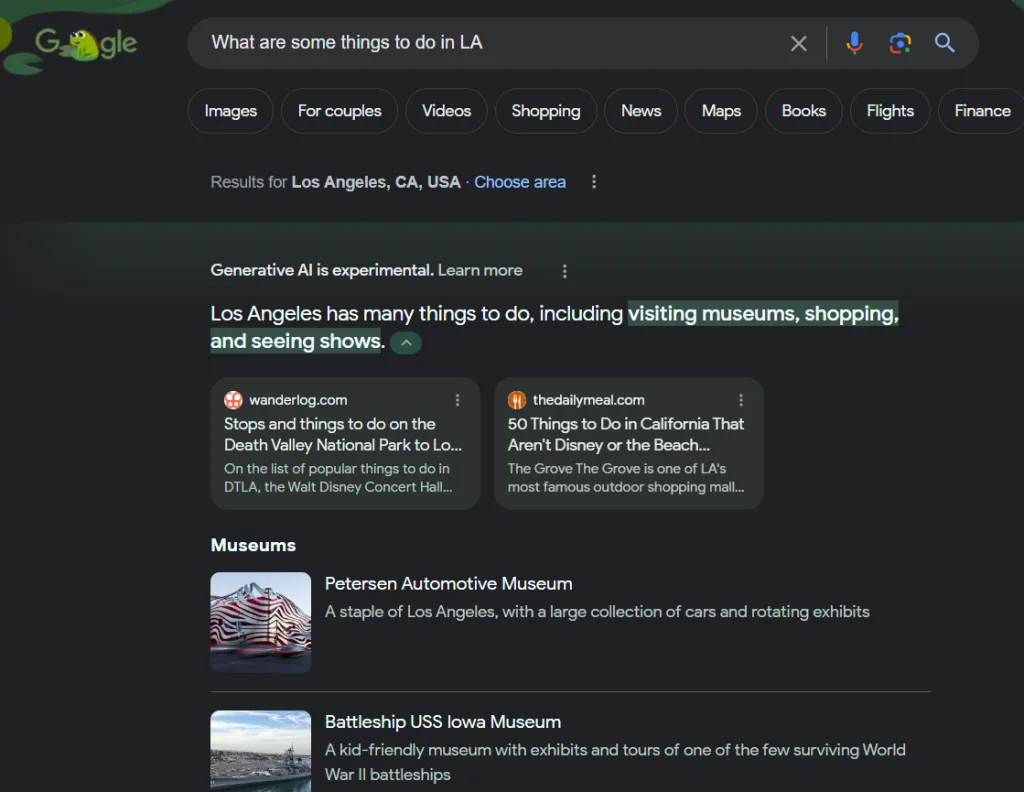Open Google Lens image search icon
Viewport: 1024px width, 792px height.
[900, 43]
